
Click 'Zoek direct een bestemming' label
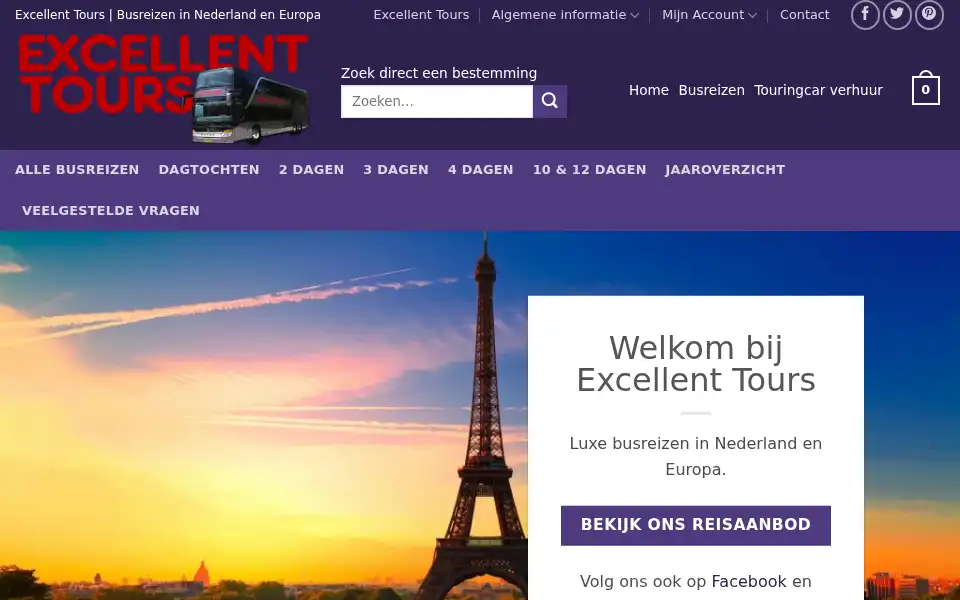439,73
